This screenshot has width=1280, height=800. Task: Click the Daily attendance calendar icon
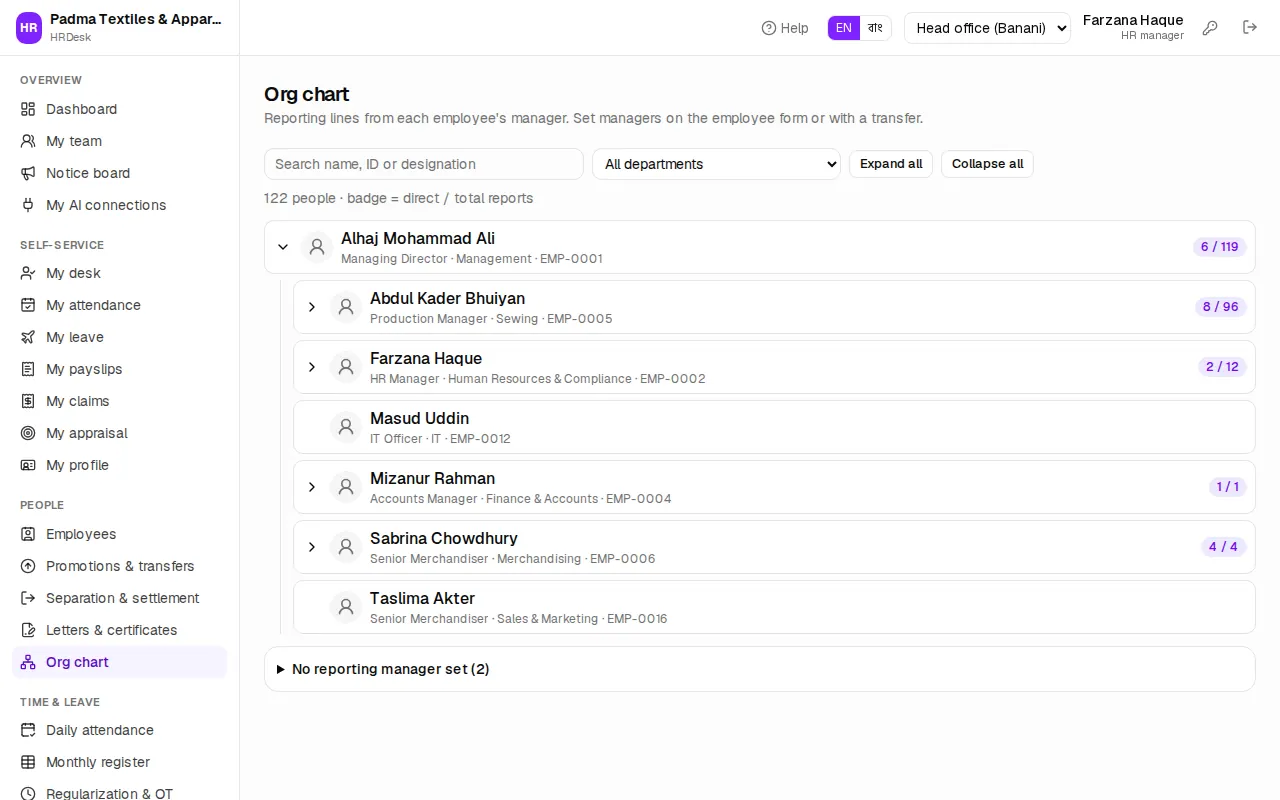[28, 730]
